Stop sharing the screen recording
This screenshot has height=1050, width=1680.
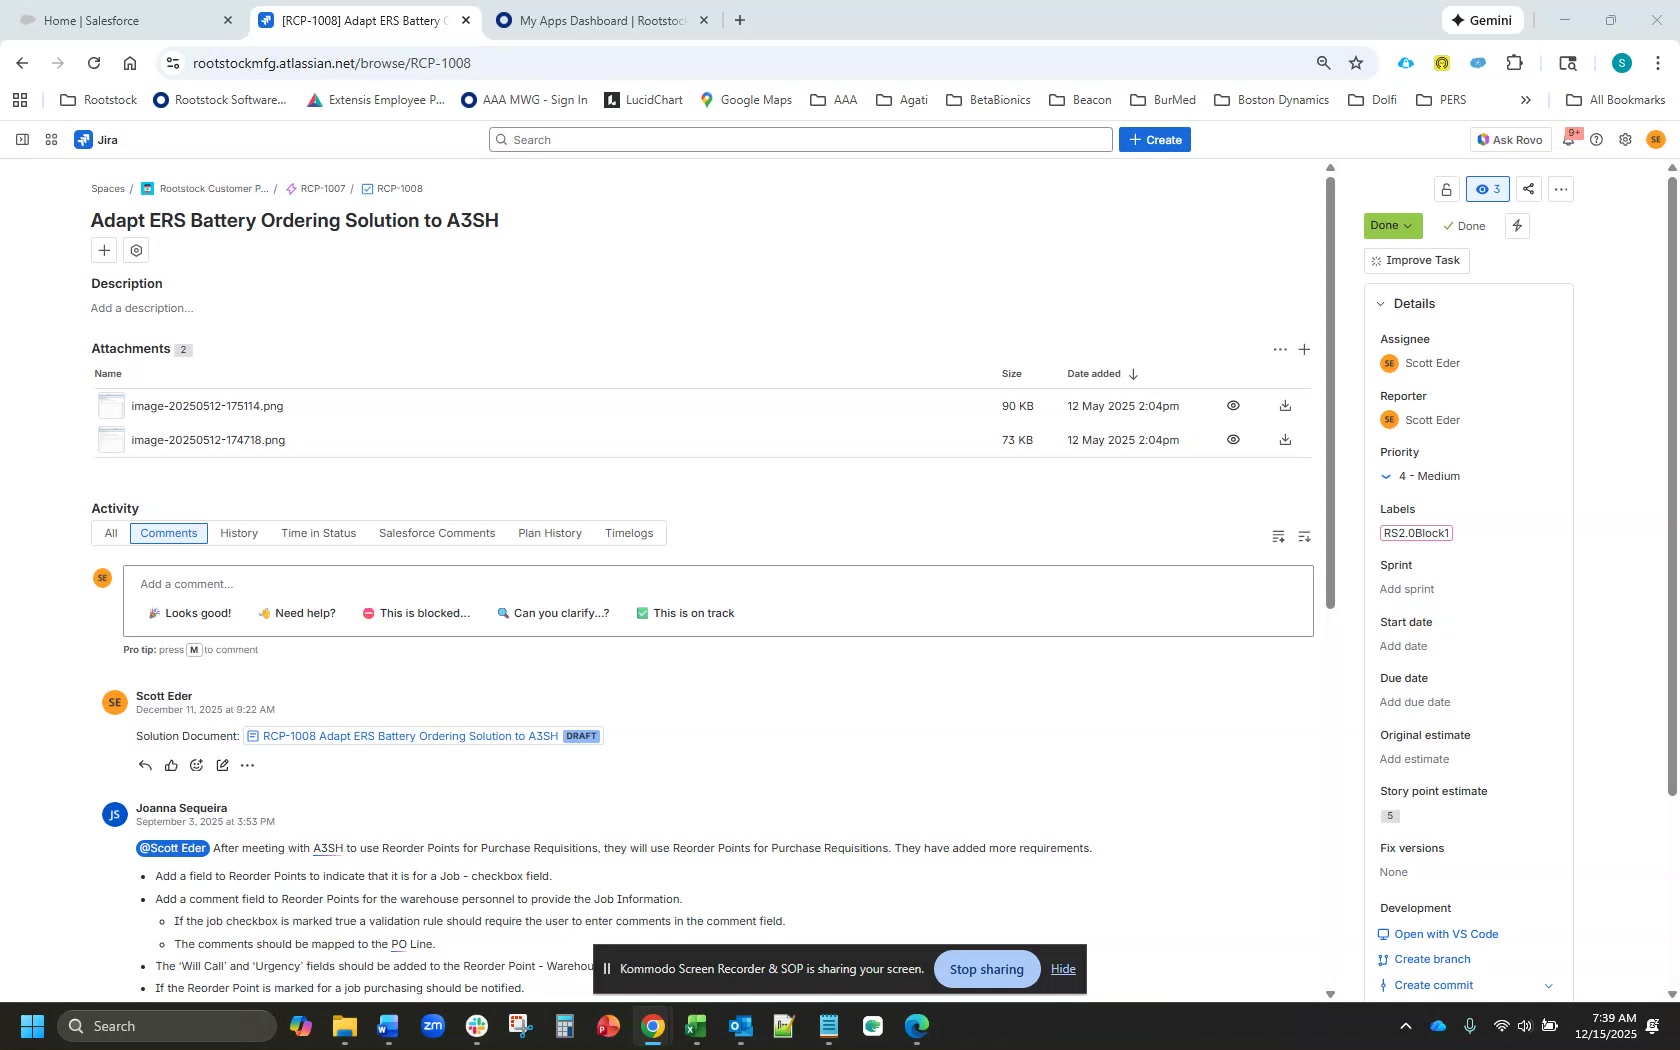pos(987,969)
